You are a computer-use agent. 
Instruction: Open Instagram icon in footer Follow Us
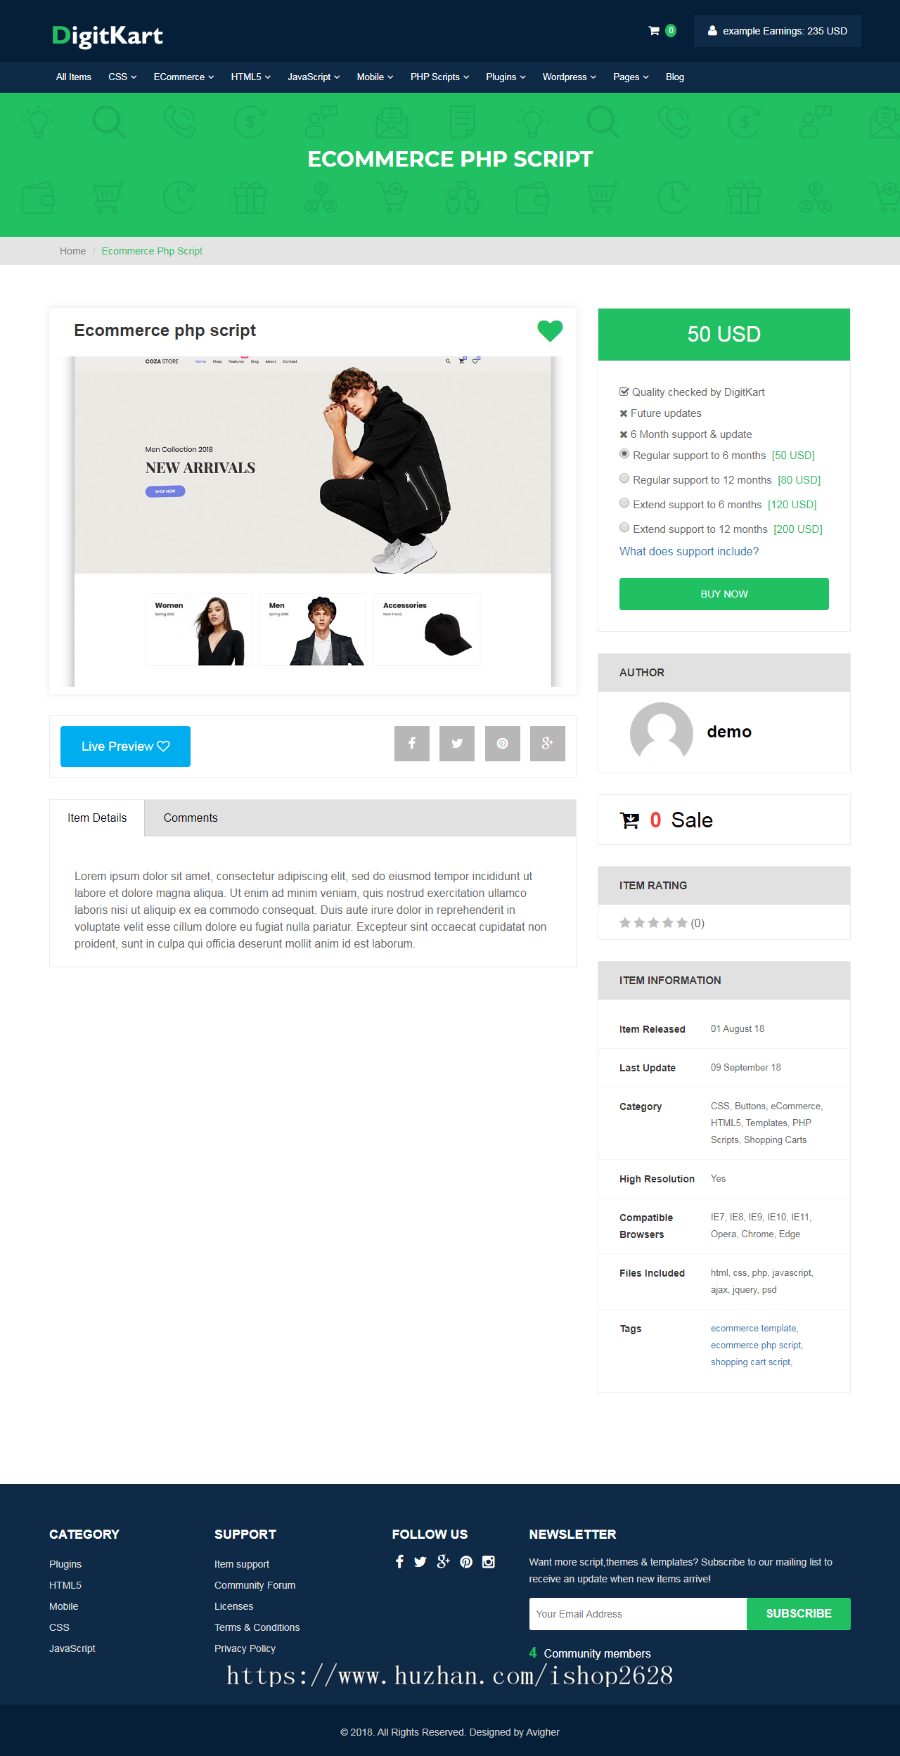(x=489, y=1562)
